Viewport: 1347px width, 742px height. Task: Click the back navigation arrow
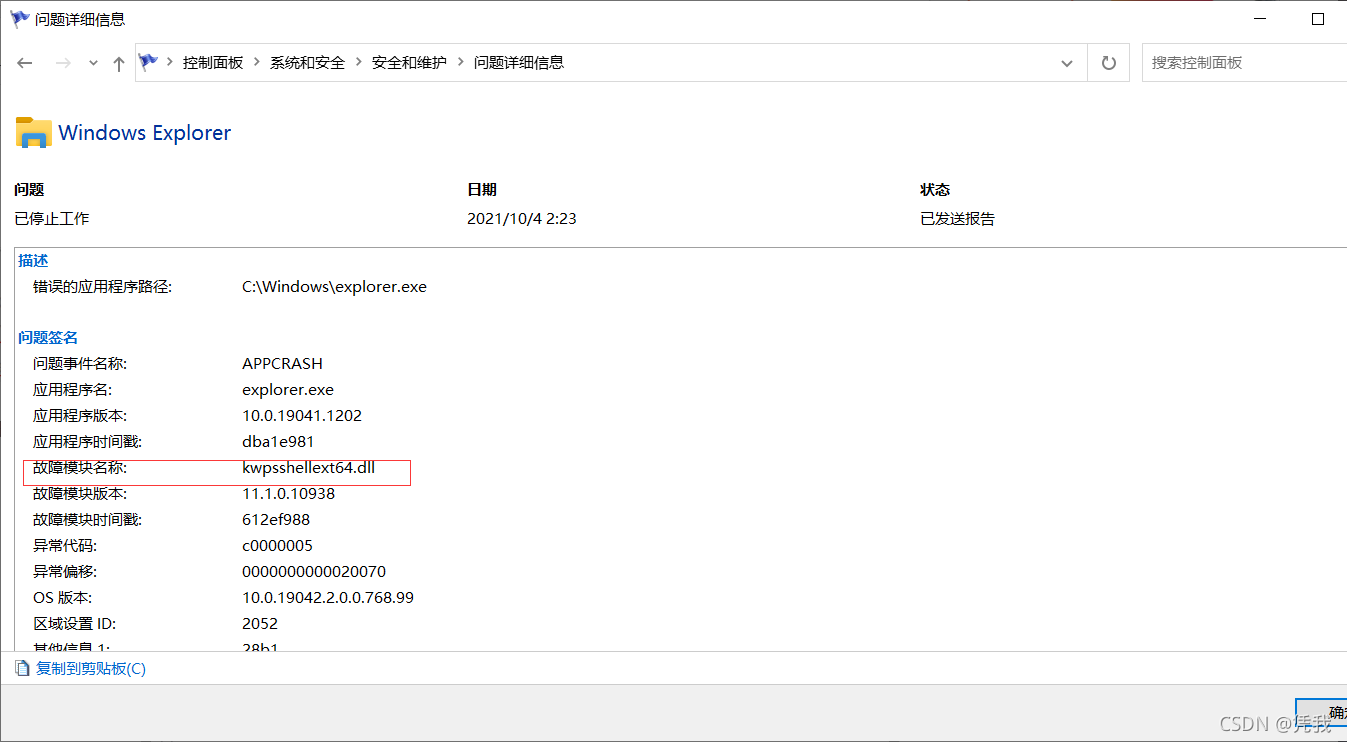(24, 62)
